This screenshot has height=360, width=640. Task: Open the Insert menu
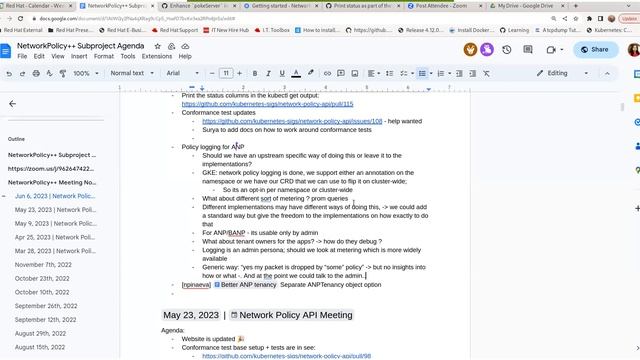click(x=79, y=56)
